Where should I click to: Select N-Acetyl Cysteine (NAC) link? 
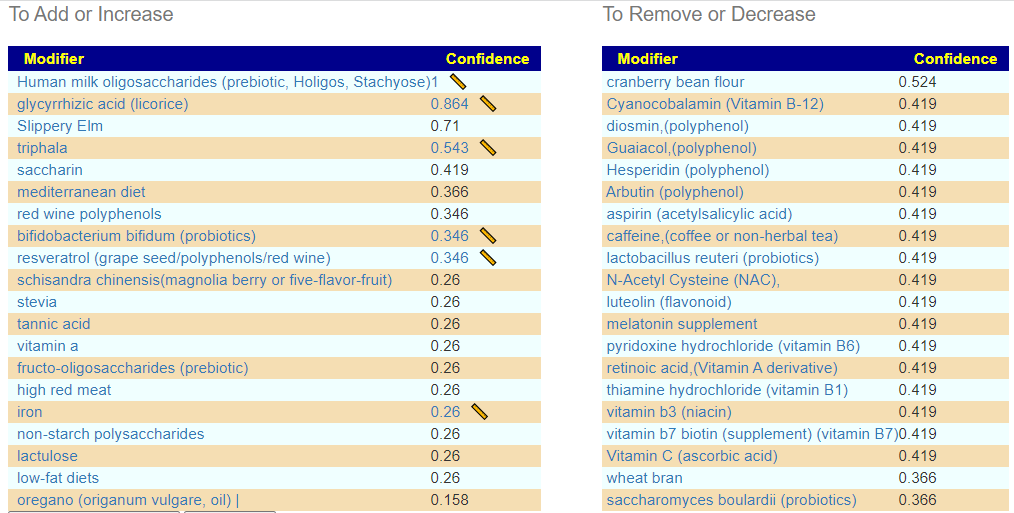click(693, 280)
